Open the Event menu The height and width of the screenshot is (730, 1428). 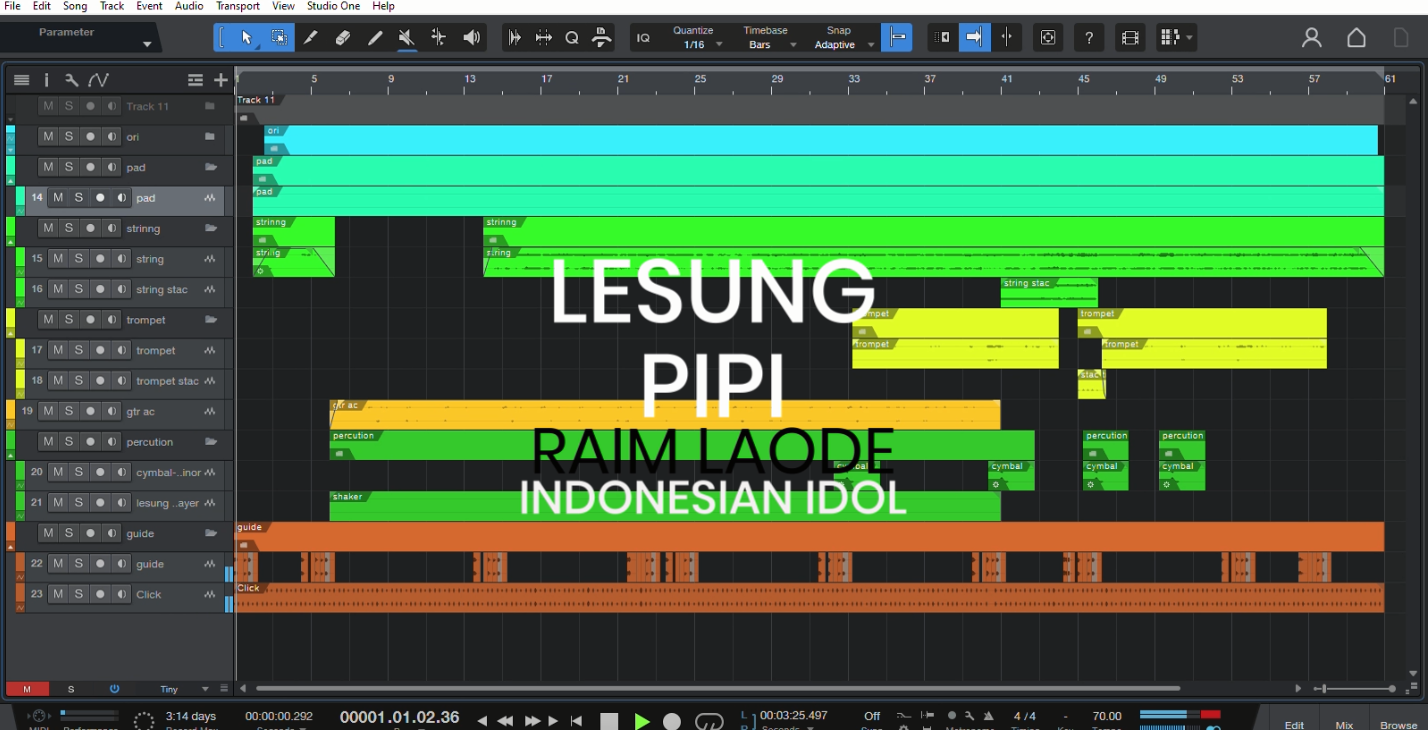[x=149, y=6]
